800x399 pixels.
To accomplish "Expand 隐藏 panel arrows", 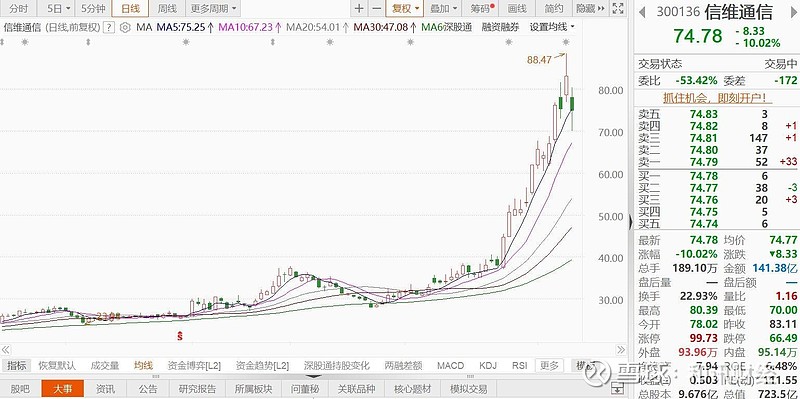I will pos(590,8).
